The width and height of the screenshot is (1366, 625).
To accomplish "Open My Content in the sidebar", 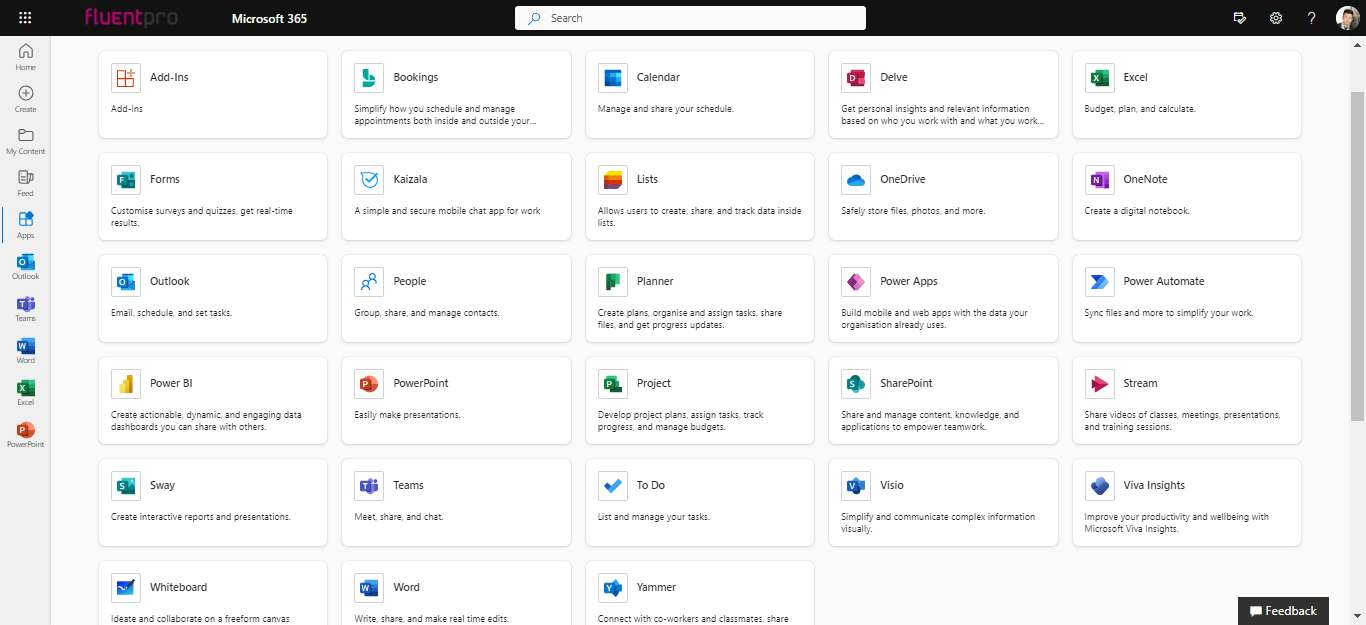I will coord(25,141).
